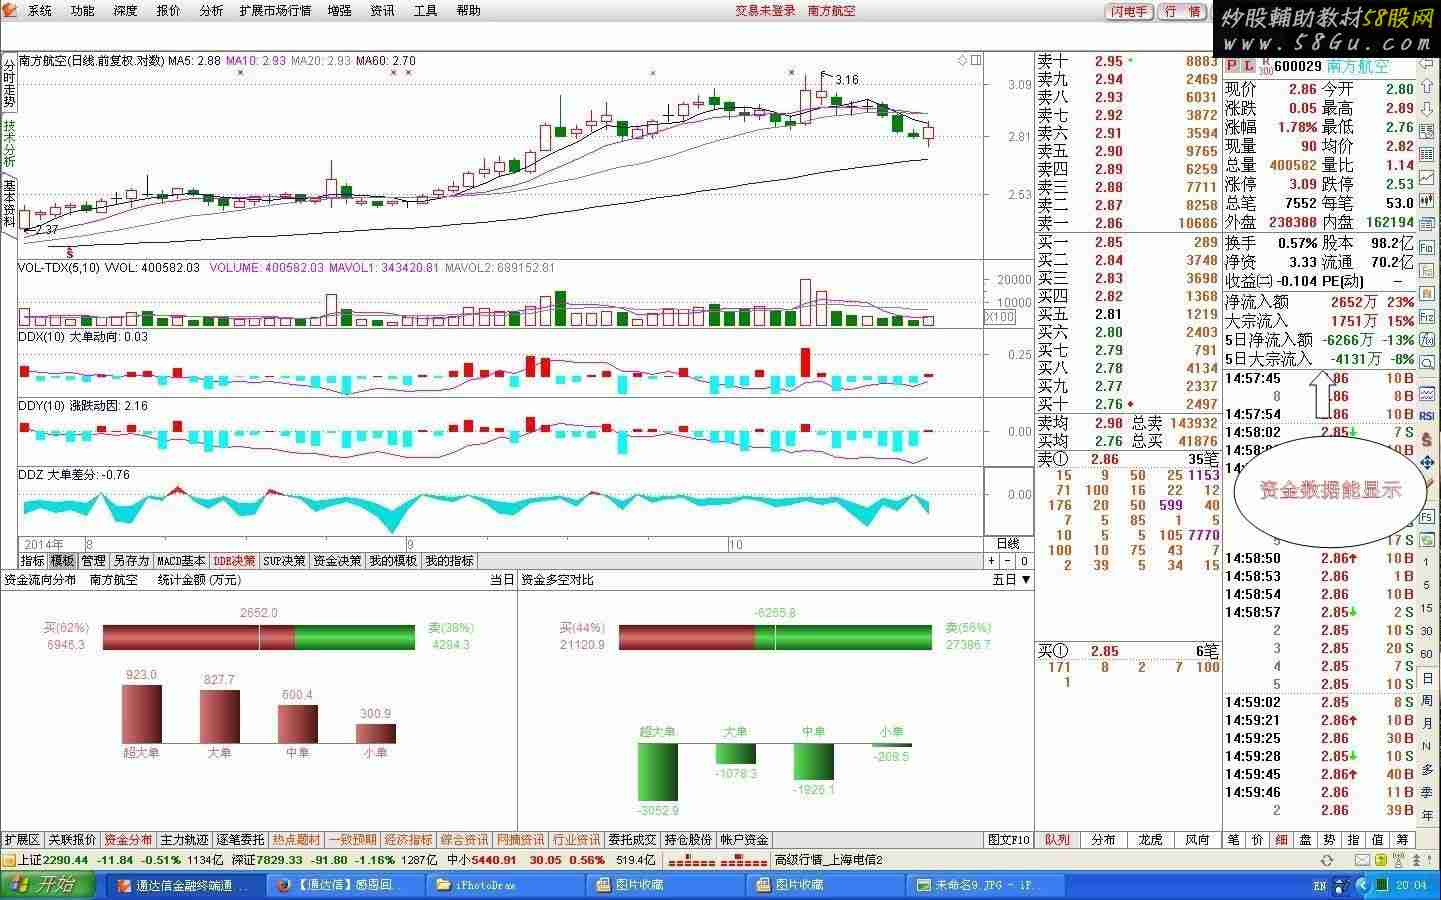Click the 闪电手 button
The image size is (1441, 900).
pyautogui.click(x=1130, y=12)
